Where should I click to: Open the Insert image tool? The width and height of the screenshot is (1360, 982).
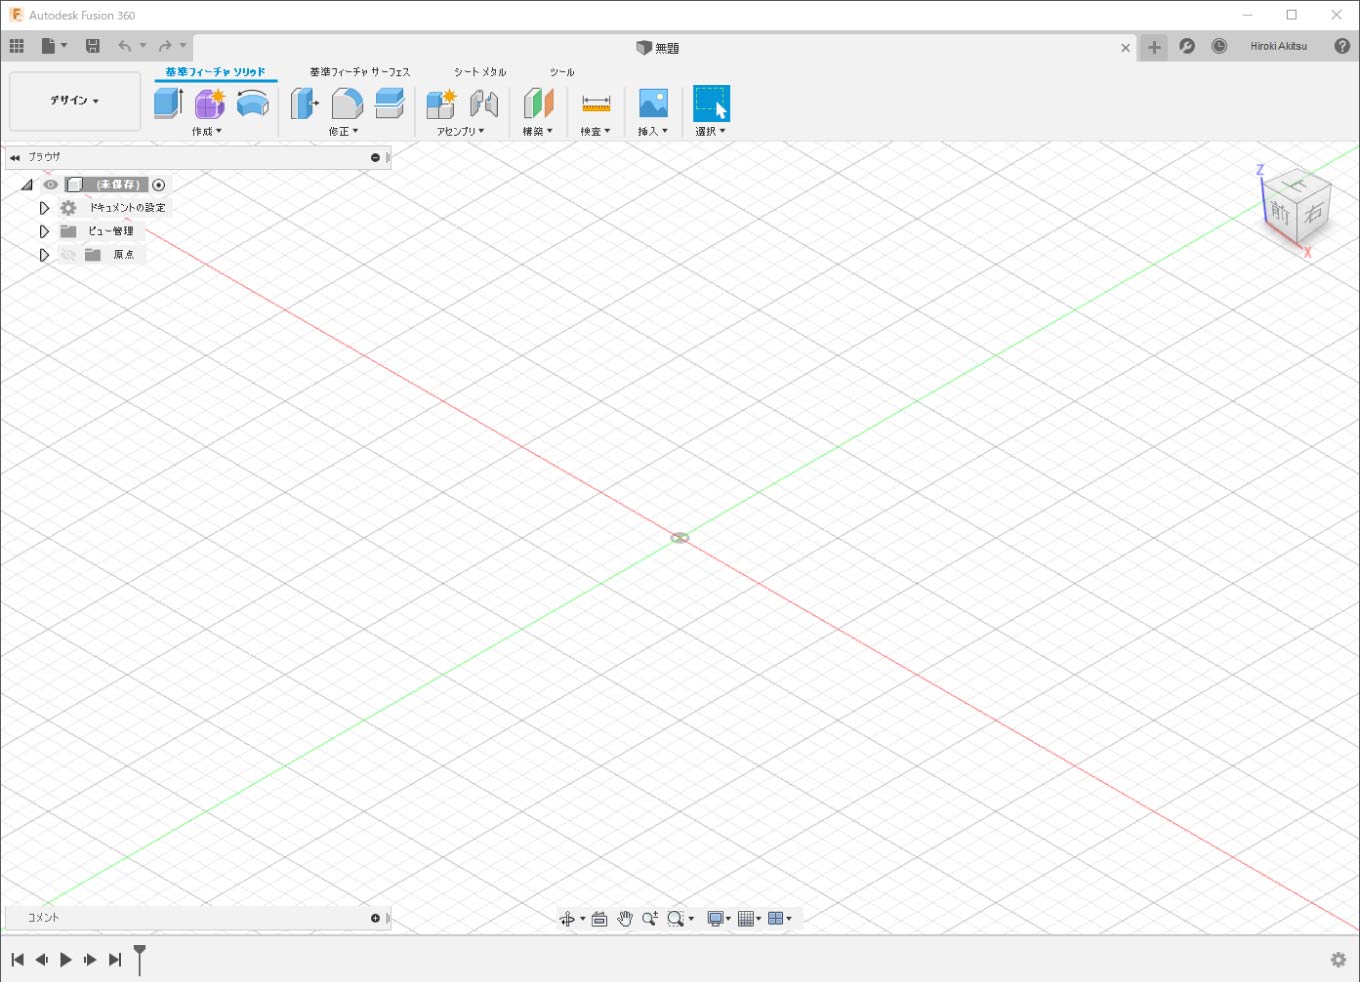[653, 103]
